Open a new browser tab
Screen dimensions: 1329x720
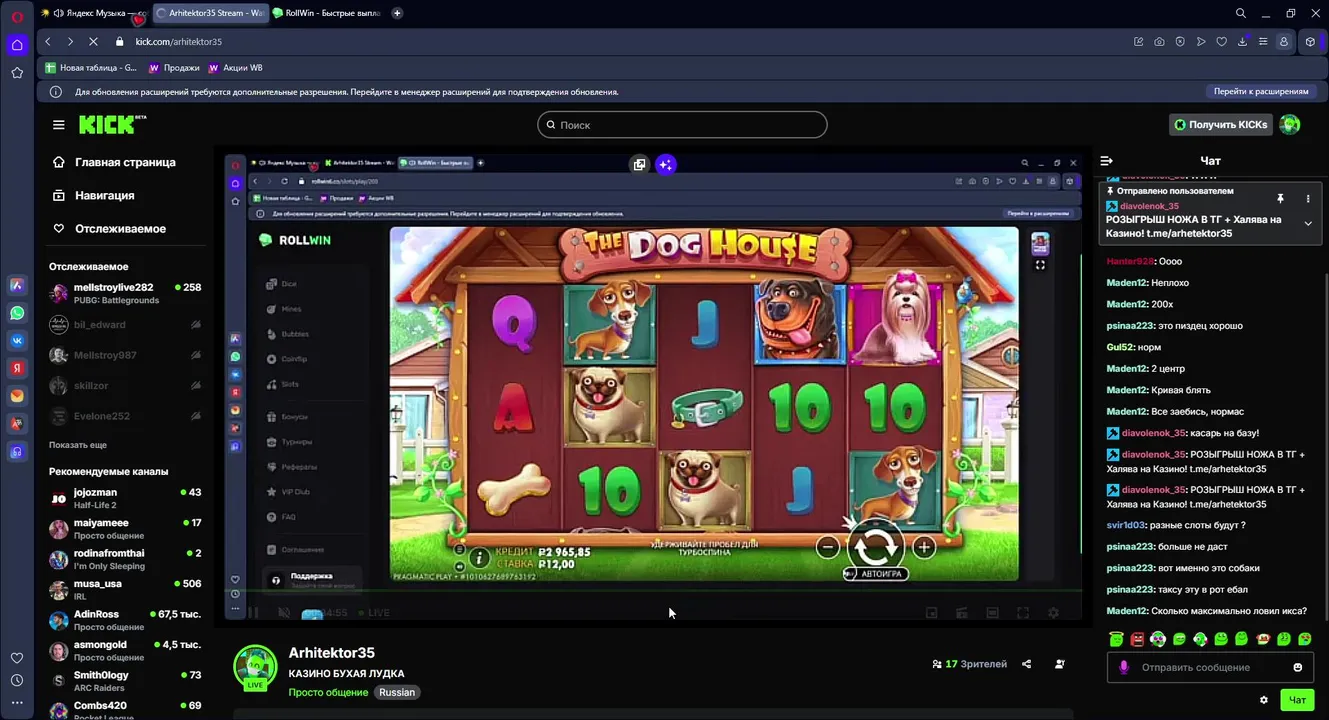tap(398, 14)
